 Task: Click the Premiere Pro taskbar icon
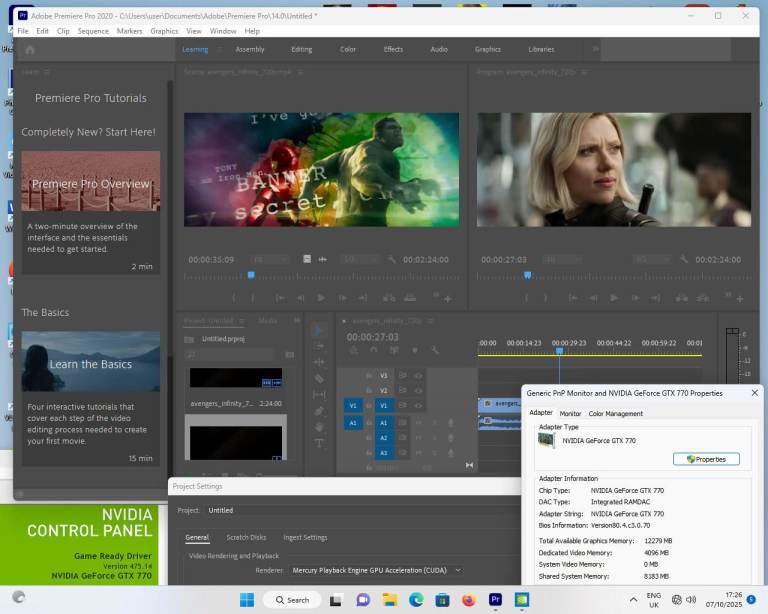[495, 600]
